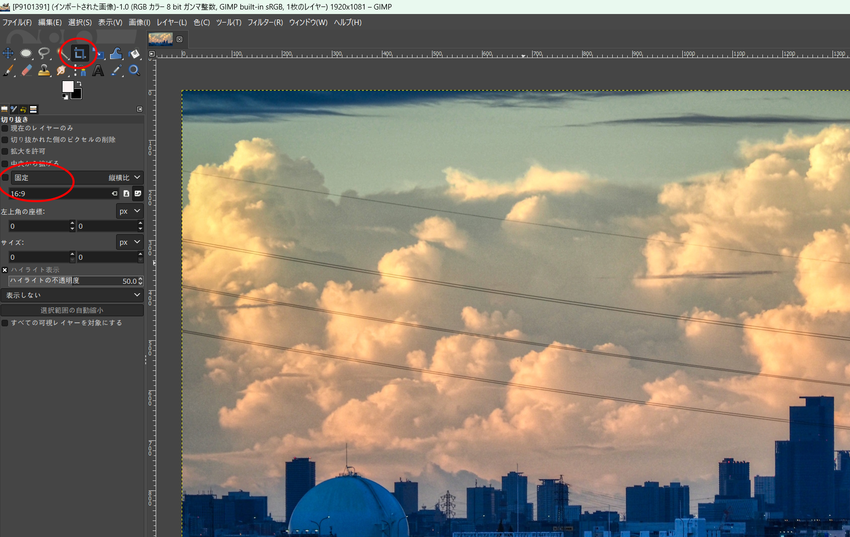Viewport: 850px width, 537px height.
Task: Reset colors to default black and white
Action: [65, 96]
